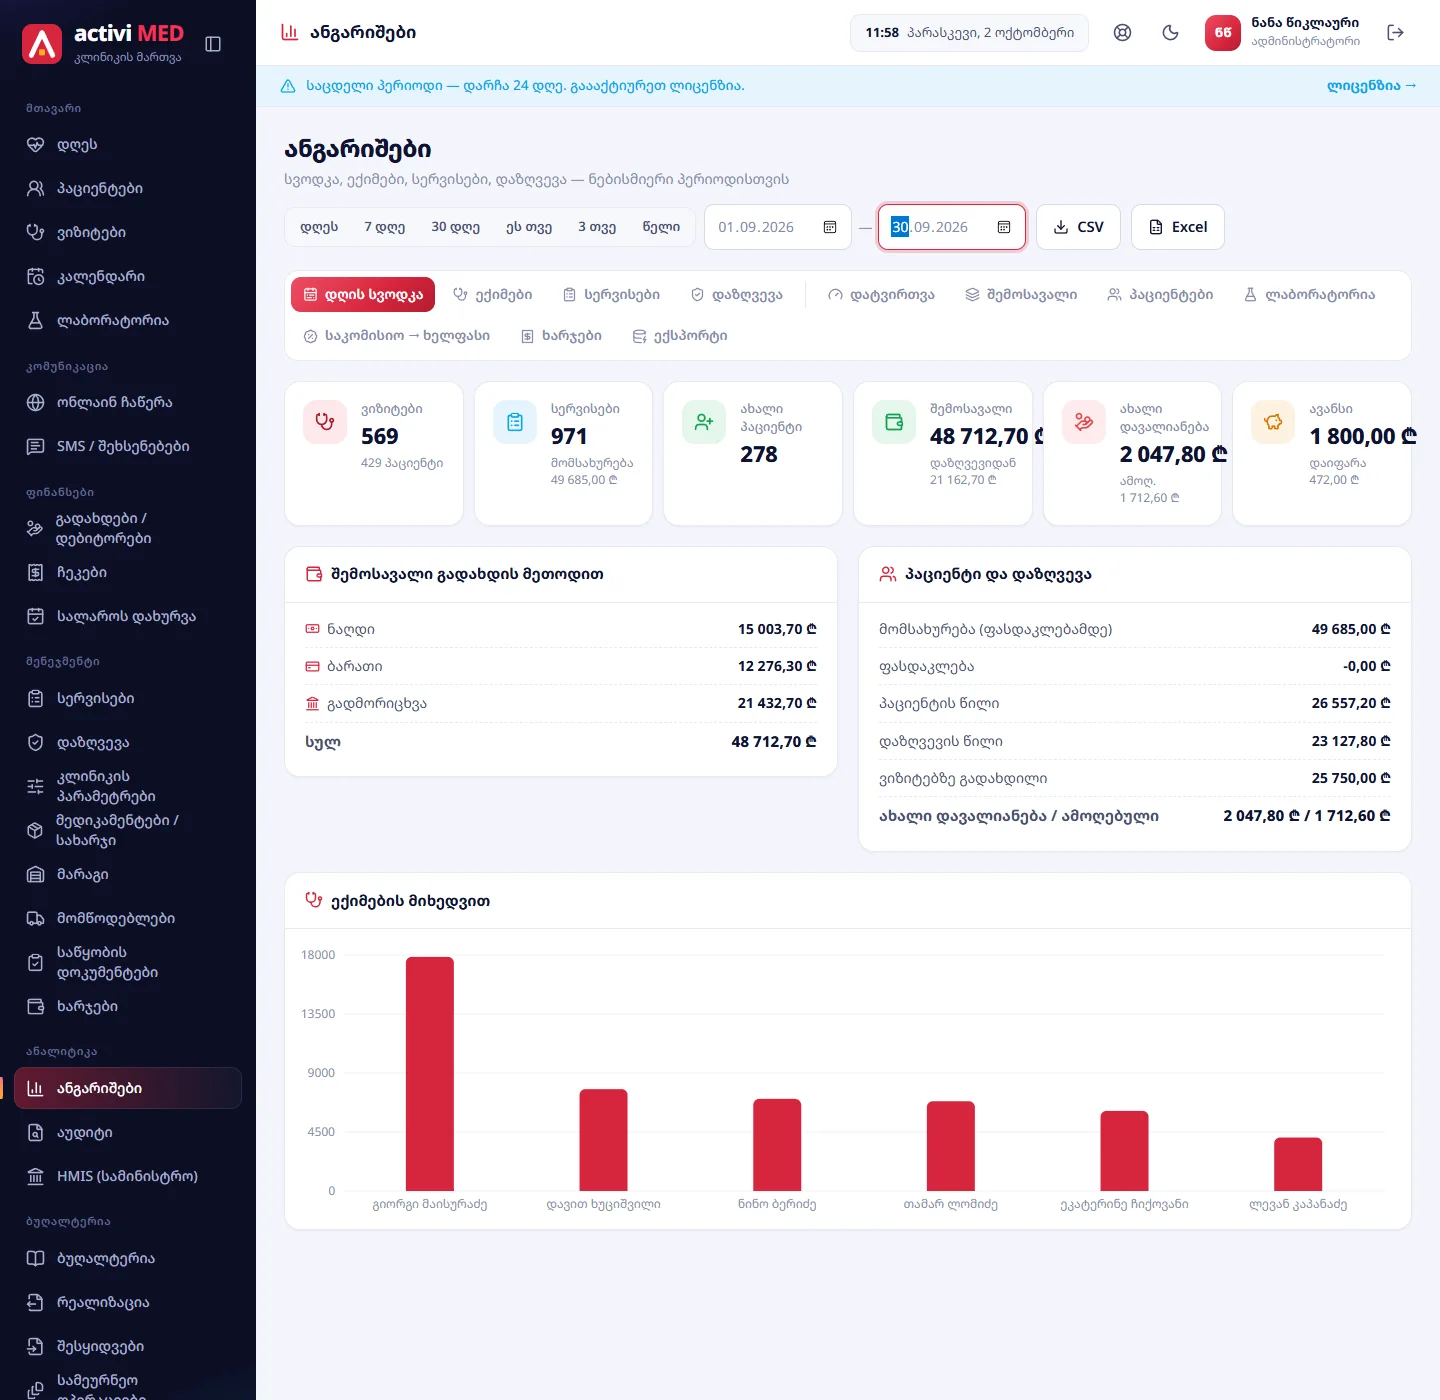The image size is (1440, 1400).
Task: Switch to the სერვისები report tab
Action: coord(611,295)
